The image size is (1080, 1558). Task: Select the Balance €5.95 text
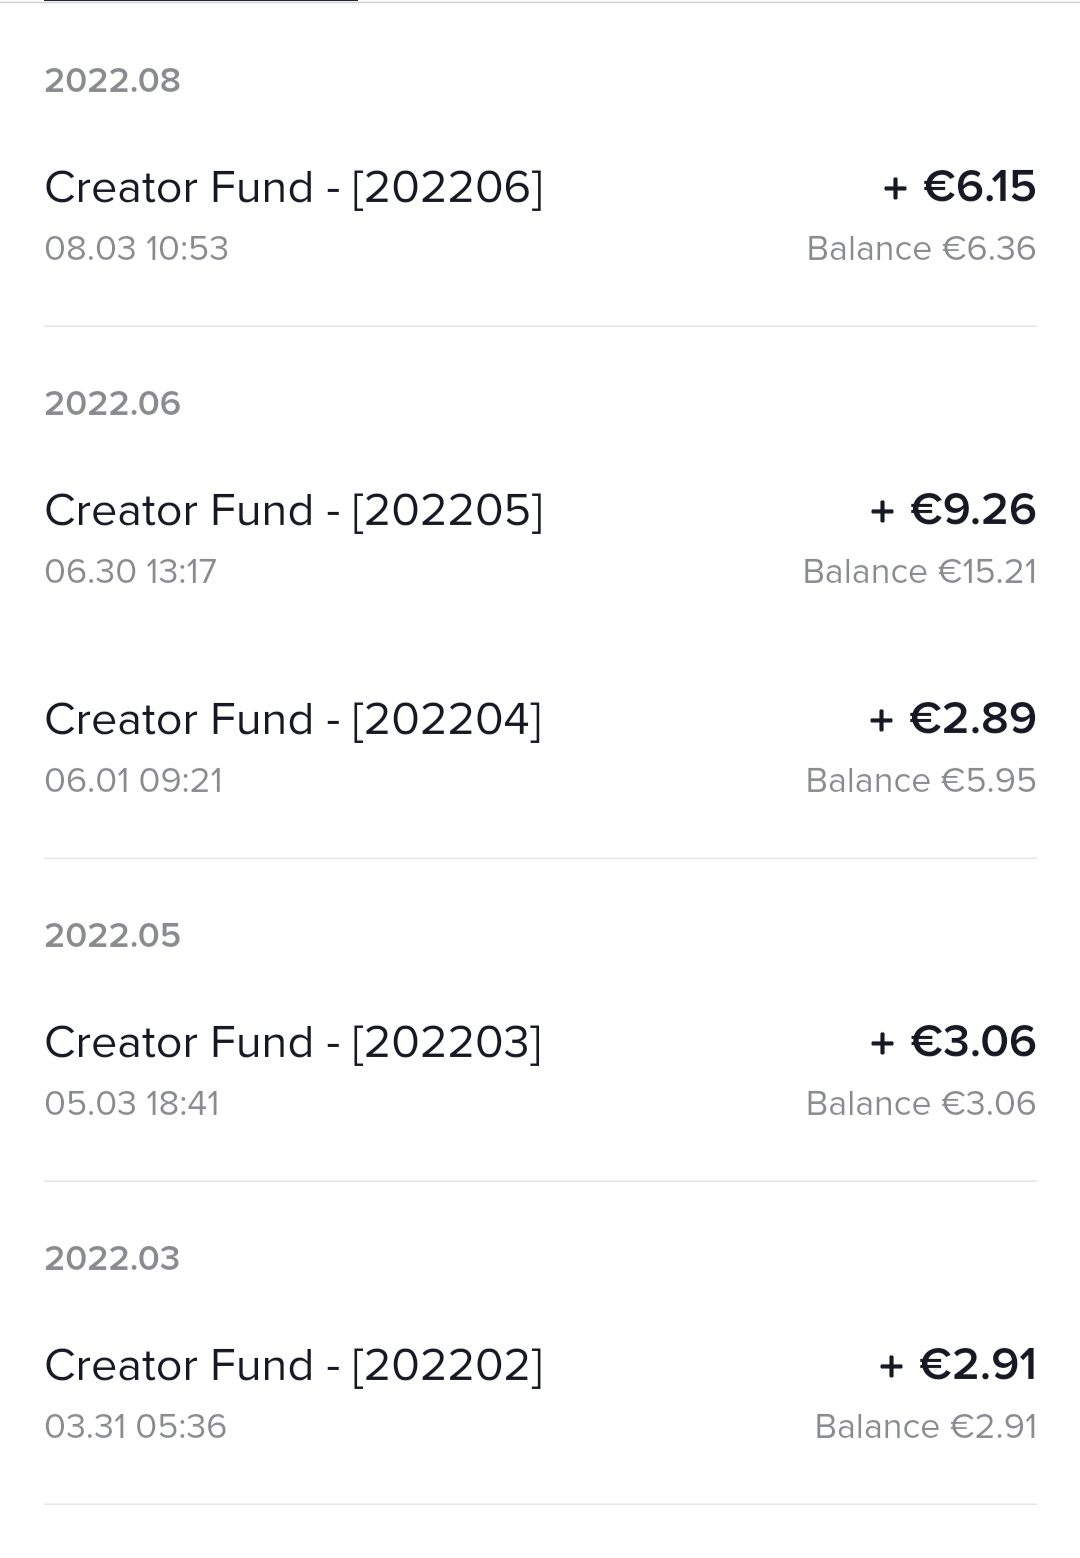[x=921, y=781]
